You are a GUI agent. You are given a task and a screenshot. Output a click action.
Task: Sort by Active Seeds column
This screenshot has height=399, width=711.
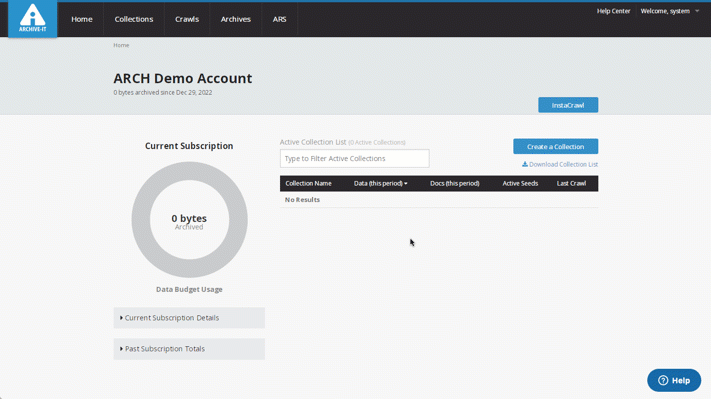520,183
